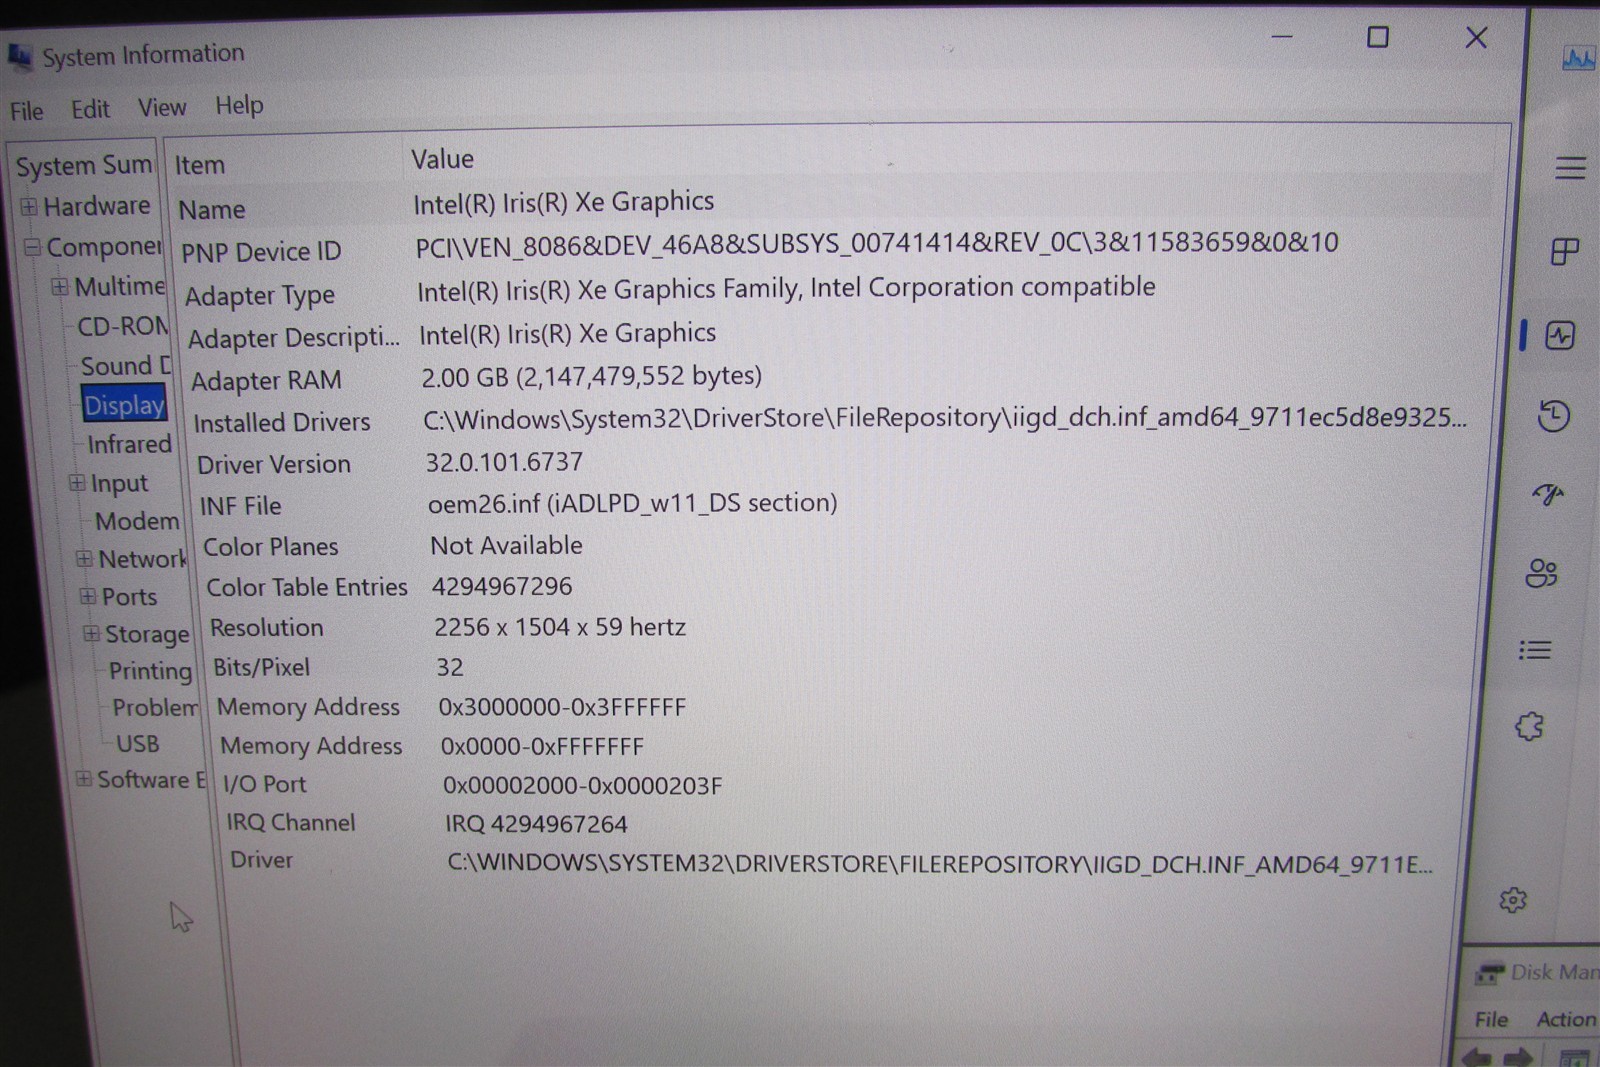1600x1067 pixels.
Task: Select the Sound Device tree item
Action: [126, 366]
